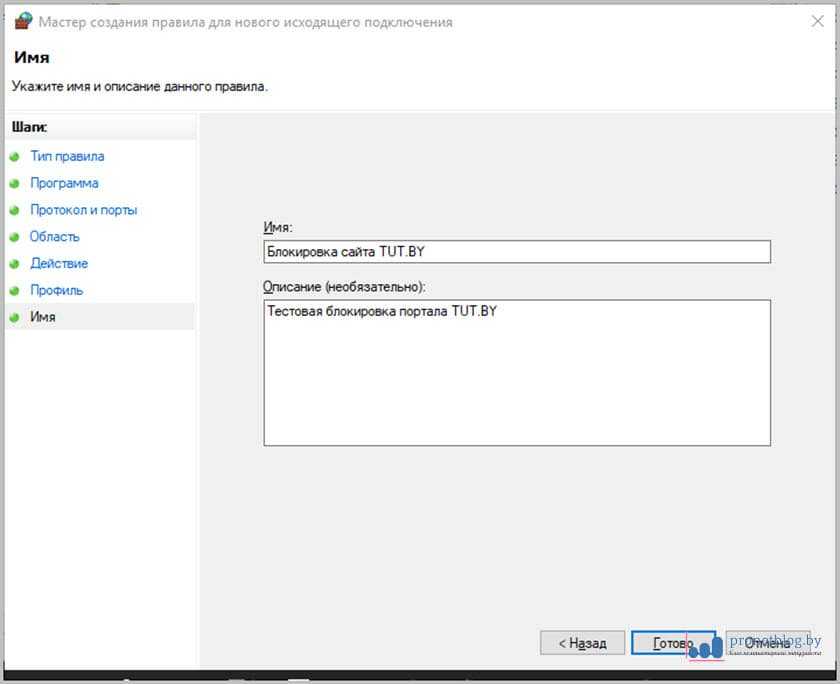
Task: Click the green bullet beside Профиль
Action: pos(14,291)
